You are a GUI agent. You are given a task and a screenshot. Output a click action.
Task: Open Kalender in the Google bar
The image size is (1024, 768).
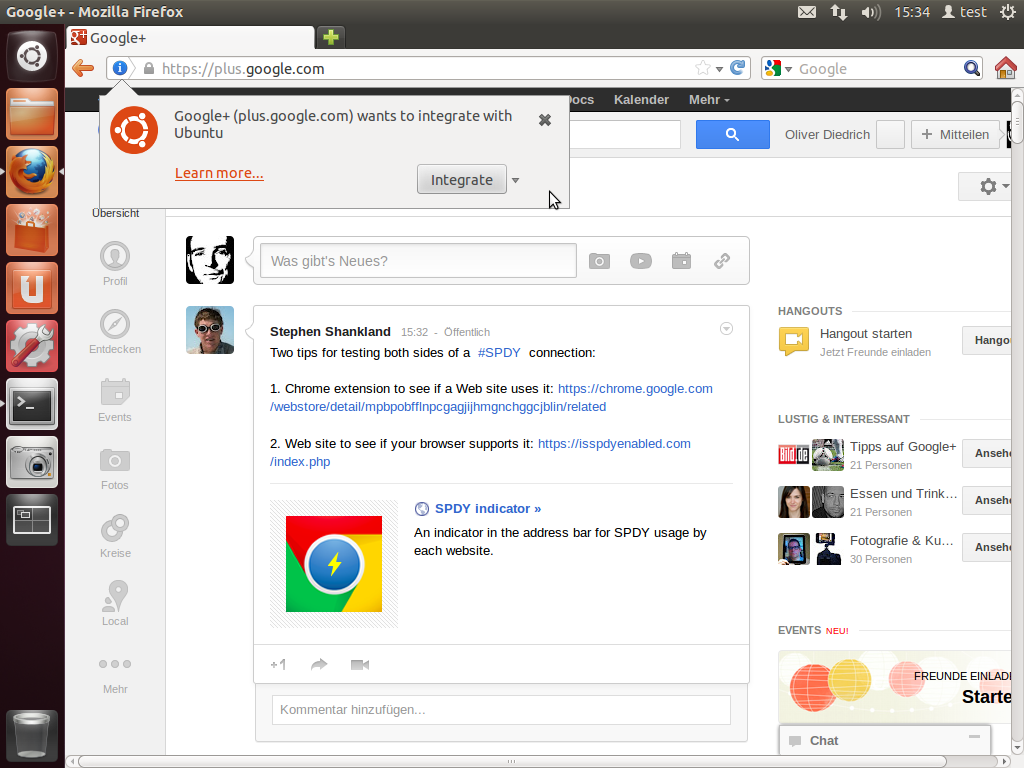pyautogui.click(x=641, y=100)
